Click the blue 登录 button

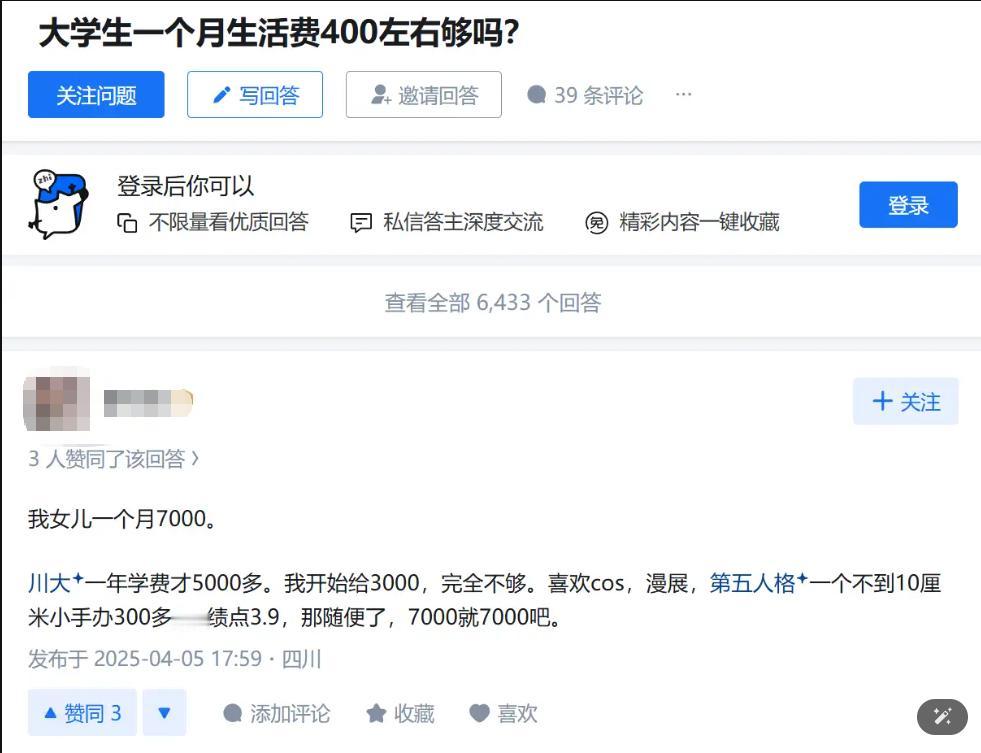(908, 205)
